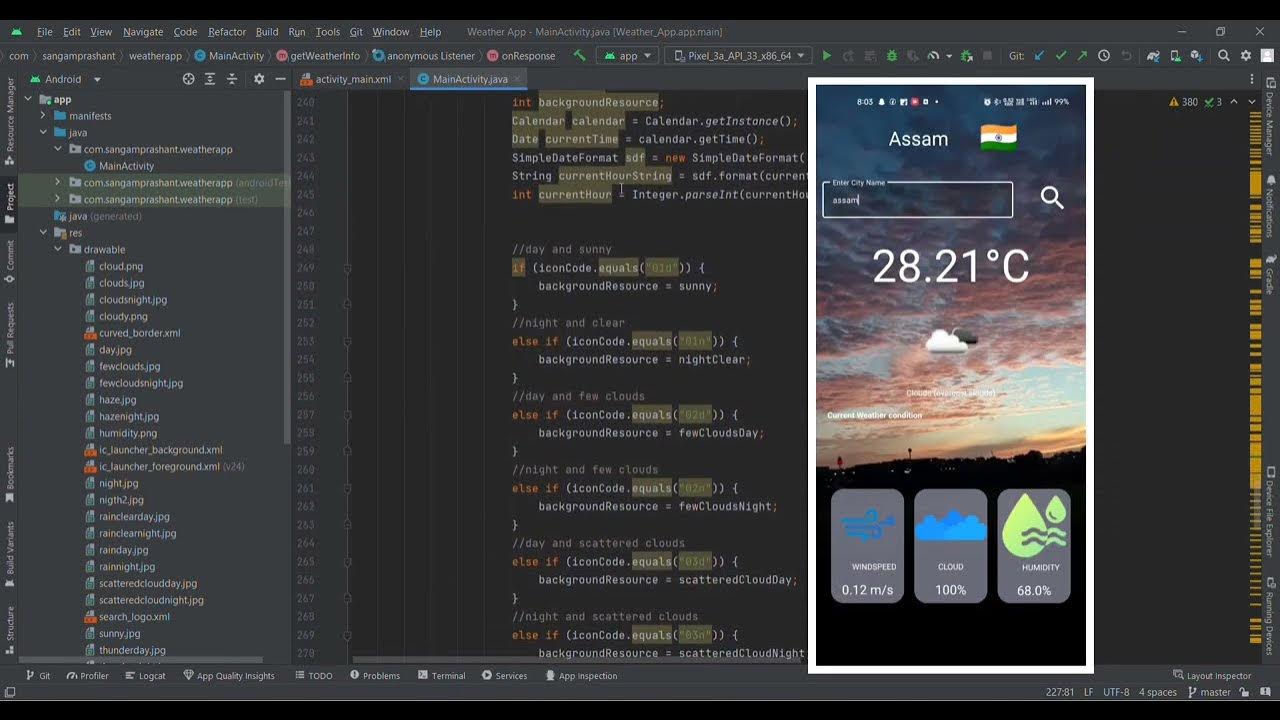The image size is (1280, 720).
Task: Toggle the Commit tool window tab
Action: pyautogui.click(x=11, y=260)
